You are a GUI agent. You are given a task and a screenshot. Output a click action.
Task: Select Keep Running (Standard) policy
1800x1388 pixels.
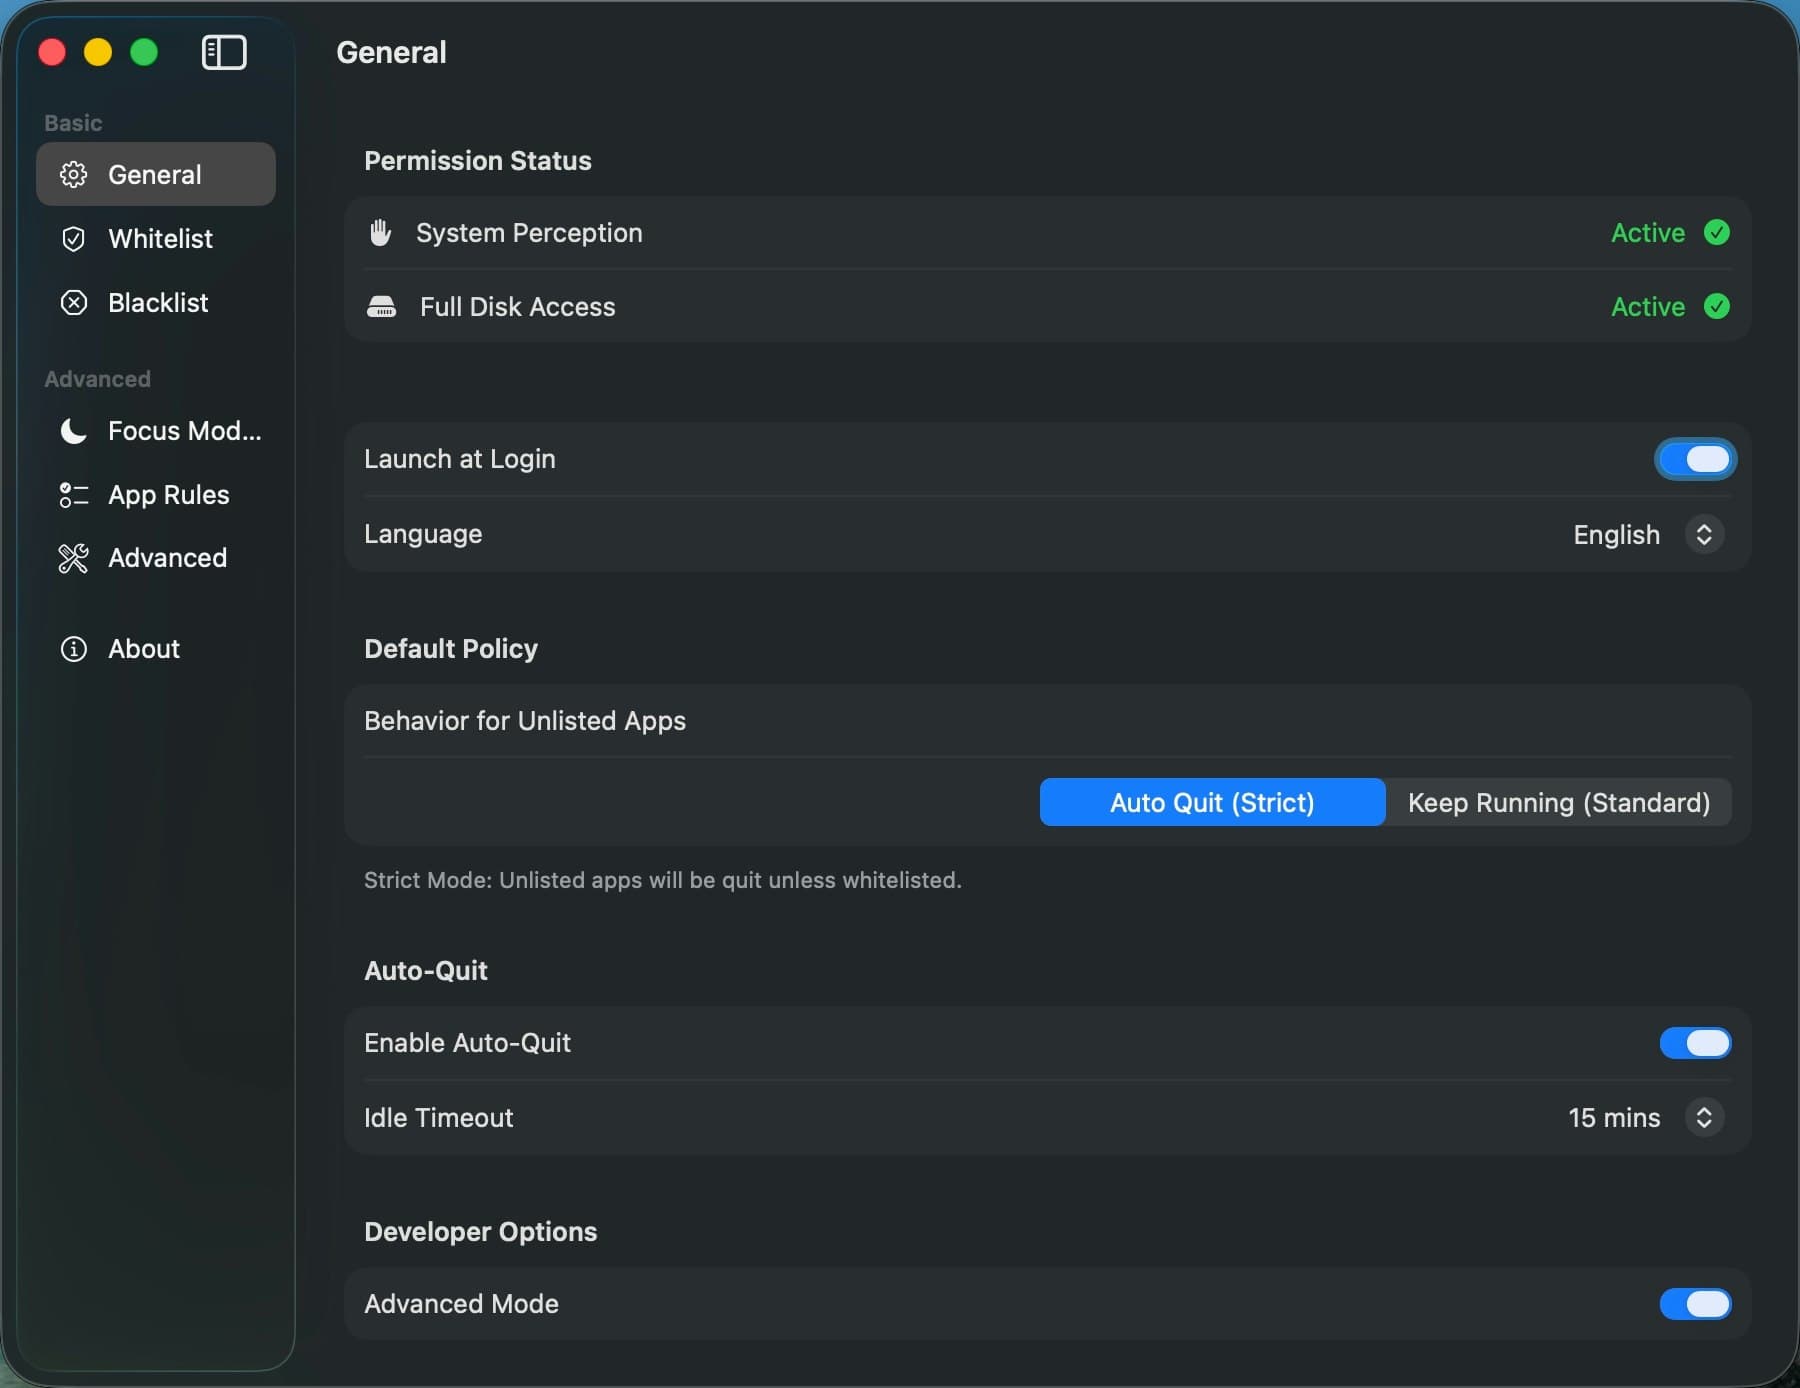[x=1558, y=803]
